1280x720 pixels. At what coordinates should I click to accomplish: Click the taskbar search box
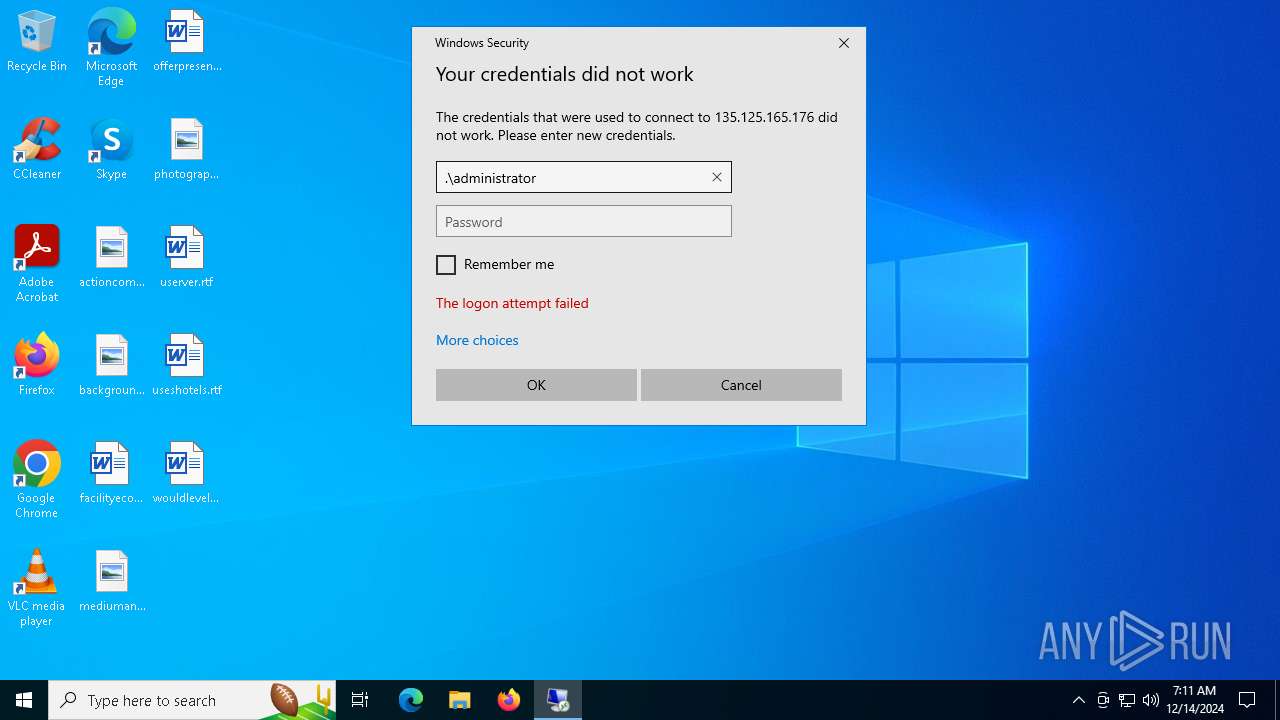pos(192,700)
